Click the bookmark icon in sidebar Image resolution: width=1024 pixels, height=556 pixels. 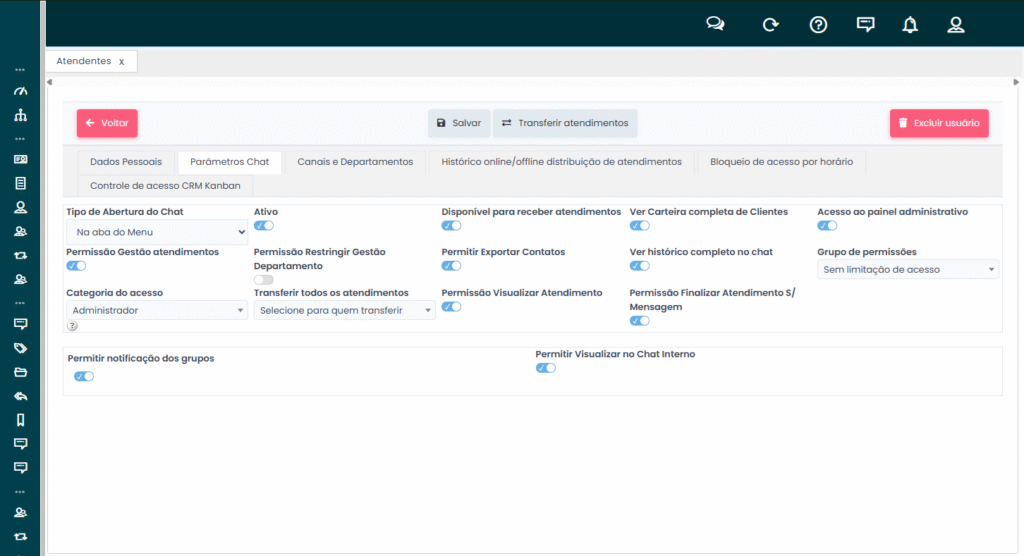[20, 419]
